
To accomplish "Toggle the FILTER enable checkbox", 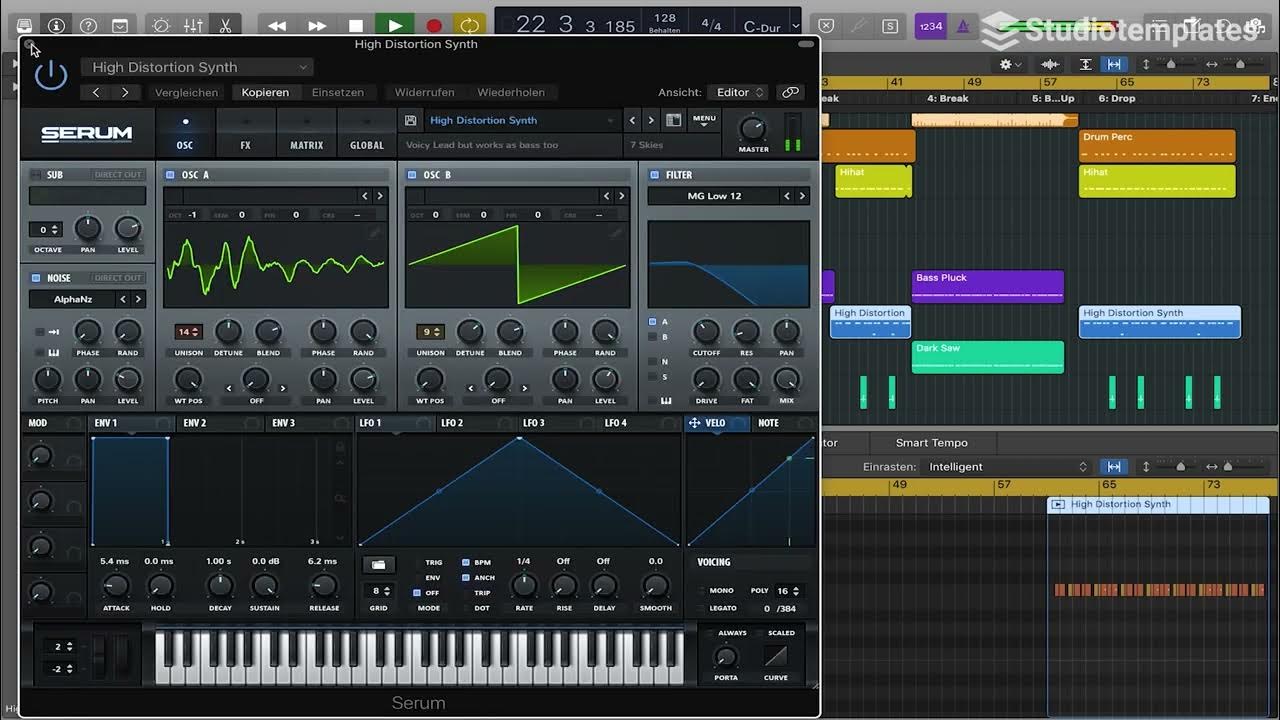I will click(x=655, y=175).
